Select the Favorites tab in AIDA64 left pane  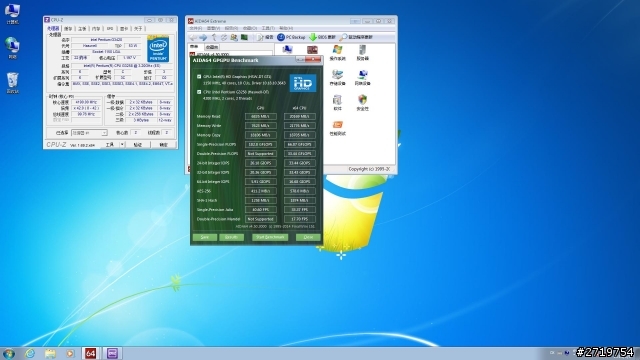coord(211,47)
